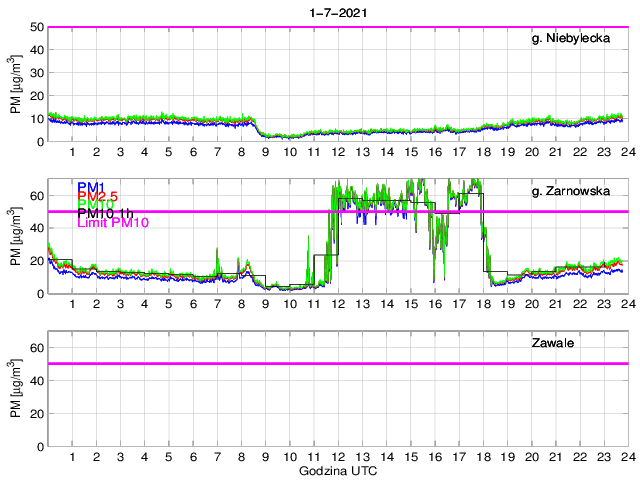The height and width of the screenshot is (480, 640).
Task: Click the Niebylecka panel's PM y-axis label
Action: tap(15, 84)
